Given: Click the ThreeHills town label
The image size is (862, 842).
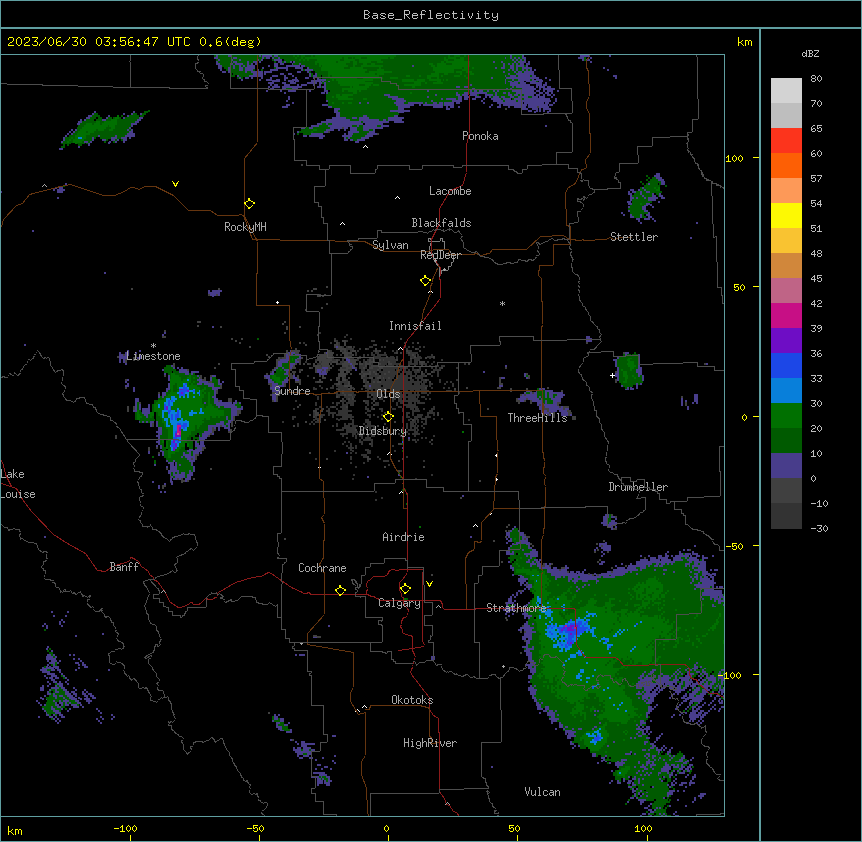Looking at the screenshot, I should 537,418.
